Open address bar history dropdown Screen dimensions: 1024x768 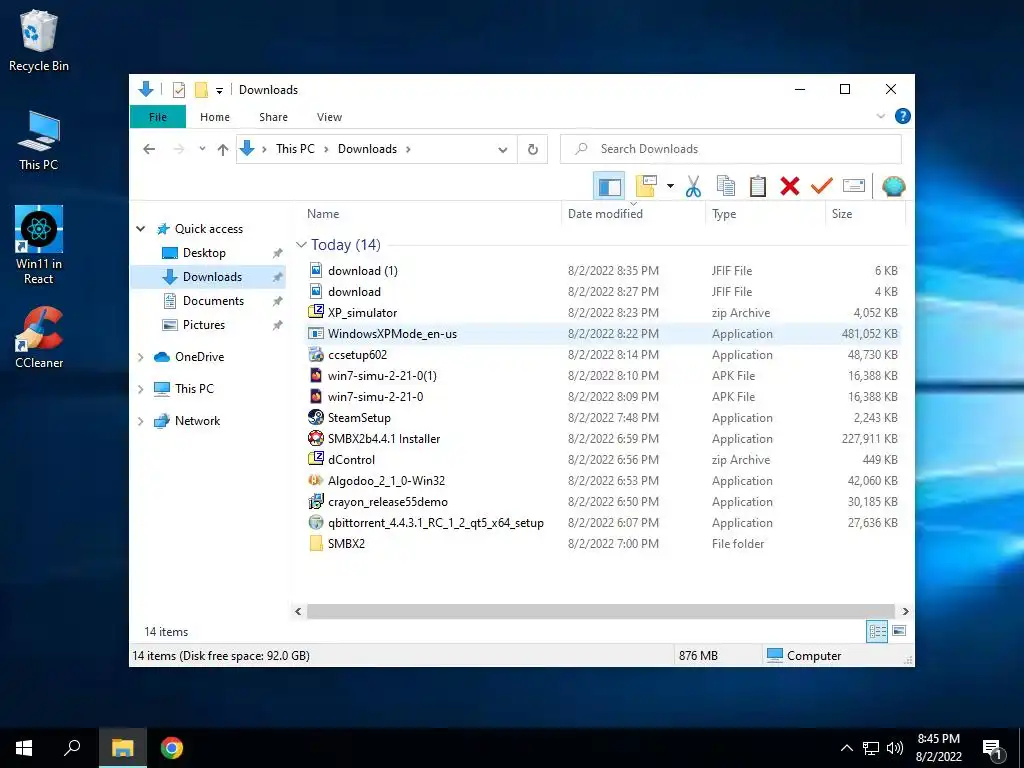502,150
